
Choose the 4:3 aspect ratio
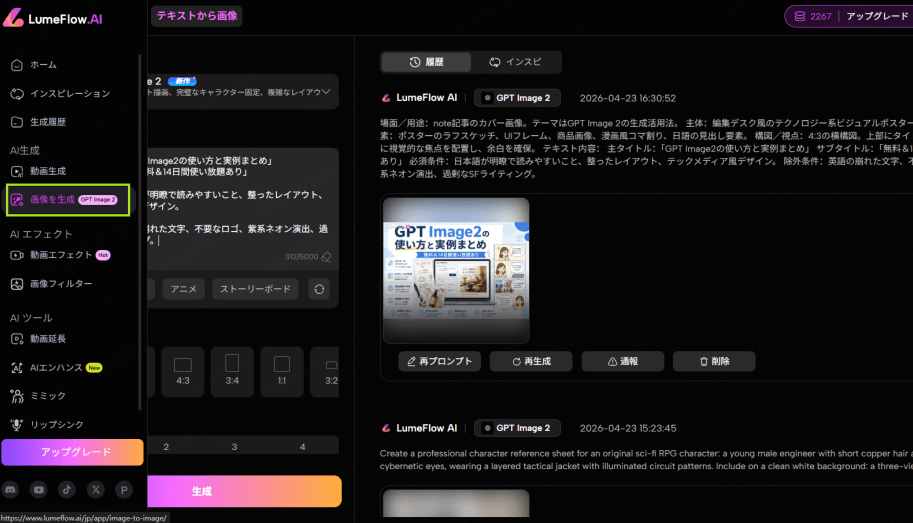click(183, 372)
